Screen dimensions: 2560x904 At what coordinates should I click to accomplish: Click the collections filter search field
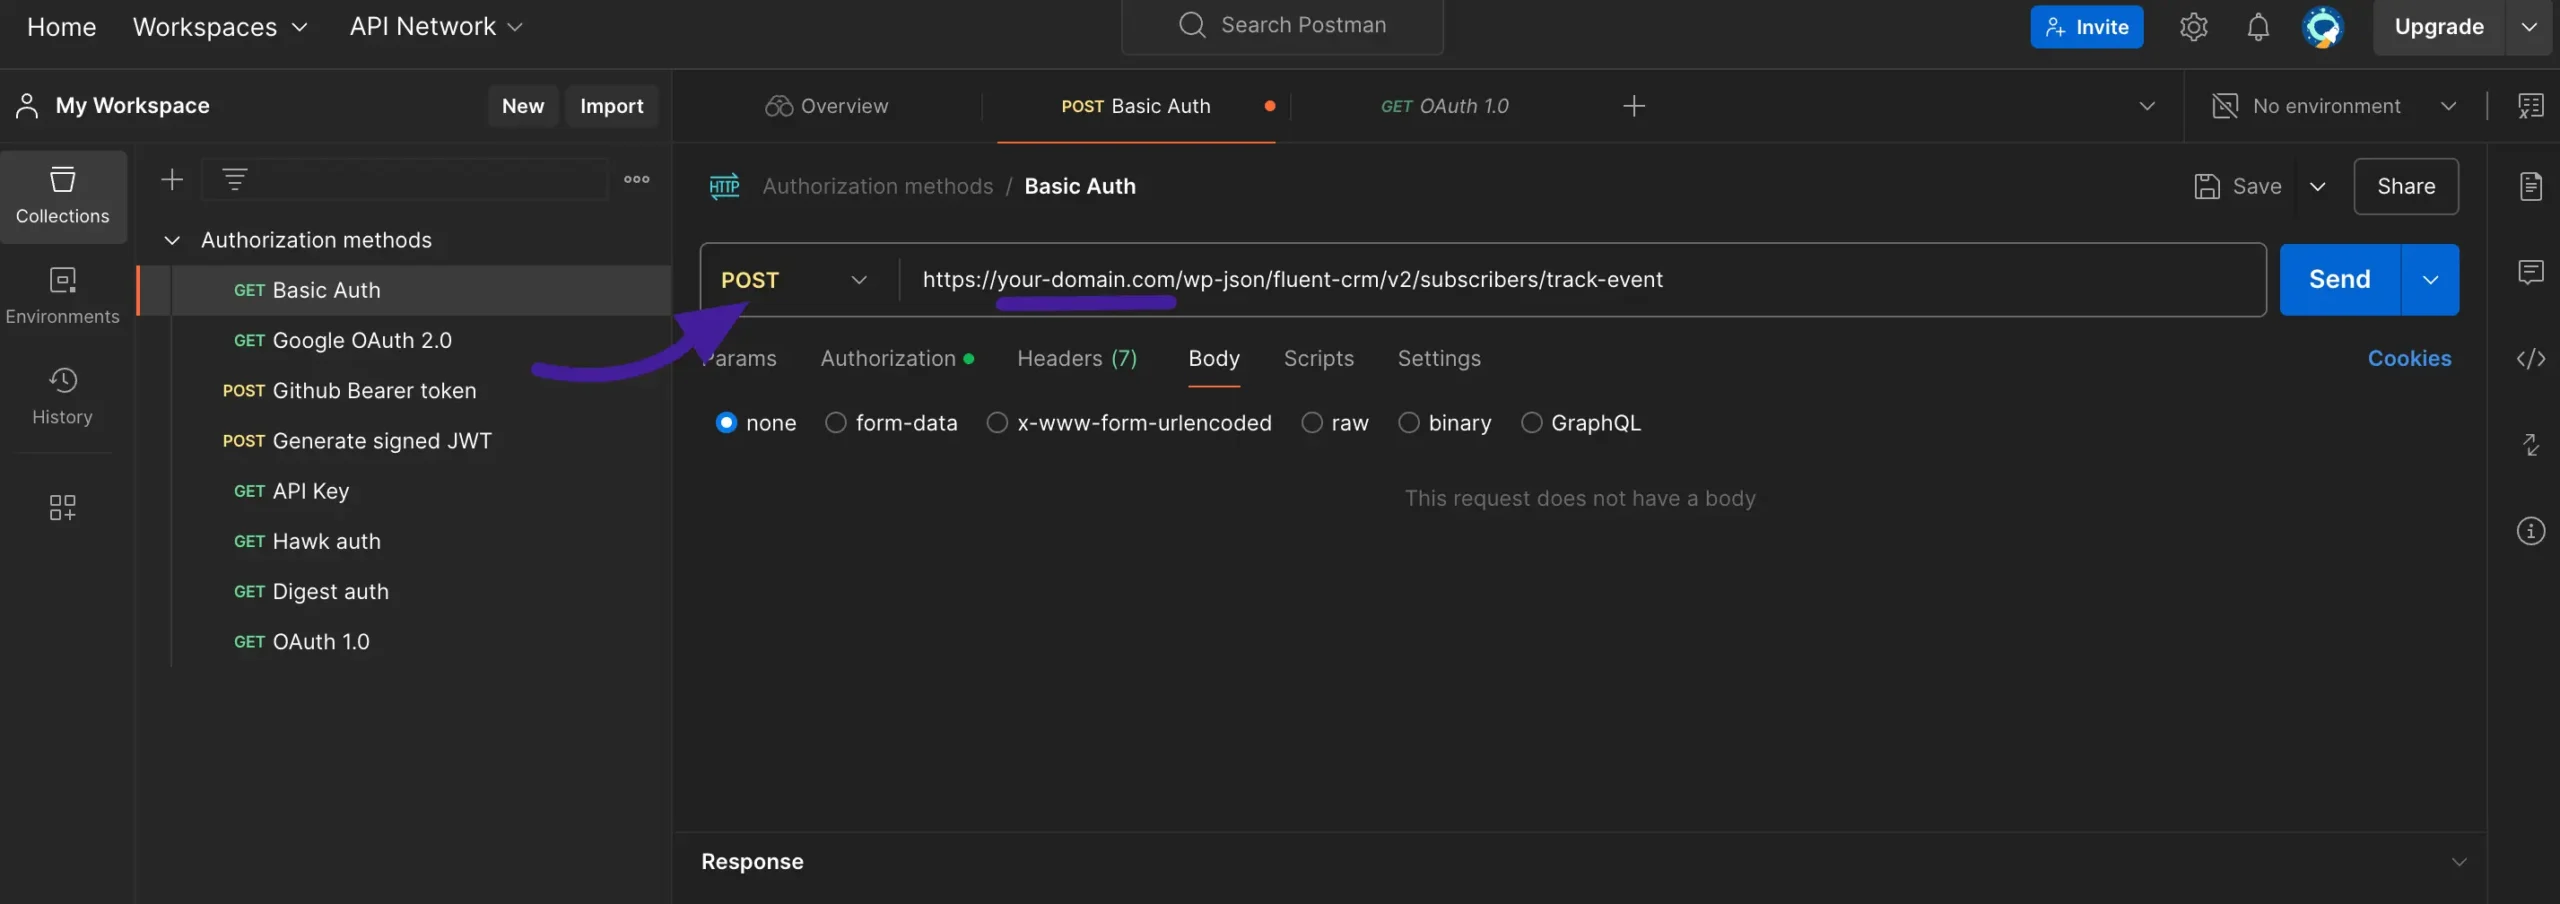405,179
